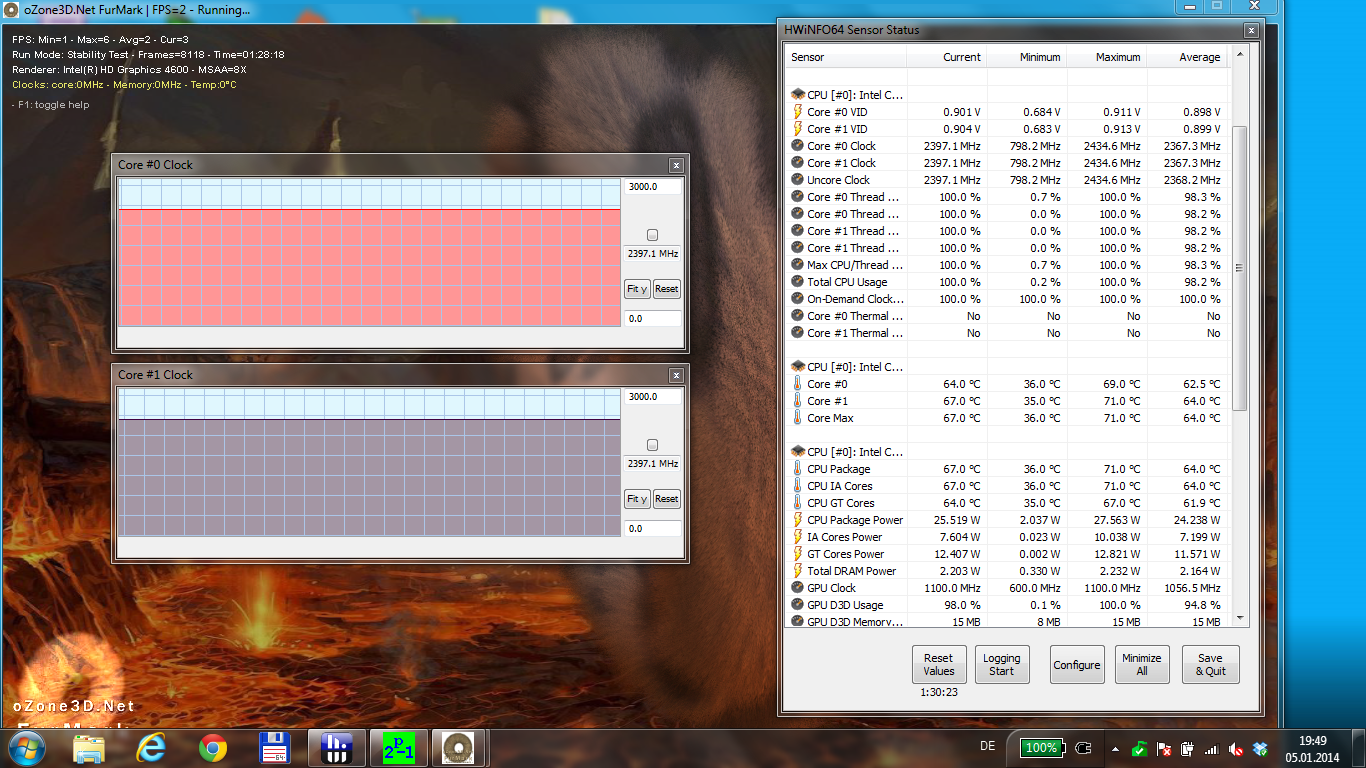Click the Core #1 Clock max value field

click(653, 397)
